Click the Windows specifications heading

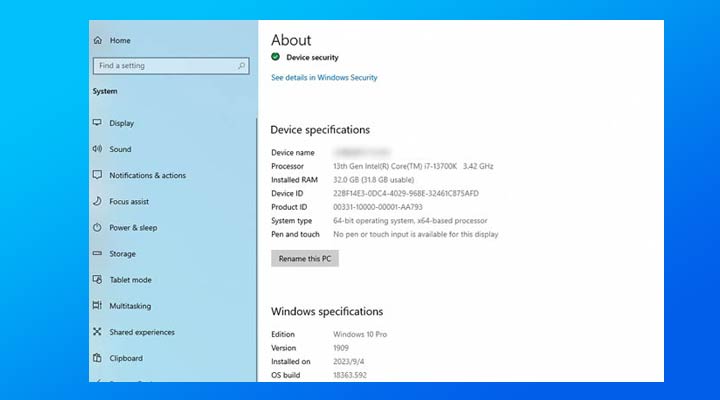(x=327, y=311)
